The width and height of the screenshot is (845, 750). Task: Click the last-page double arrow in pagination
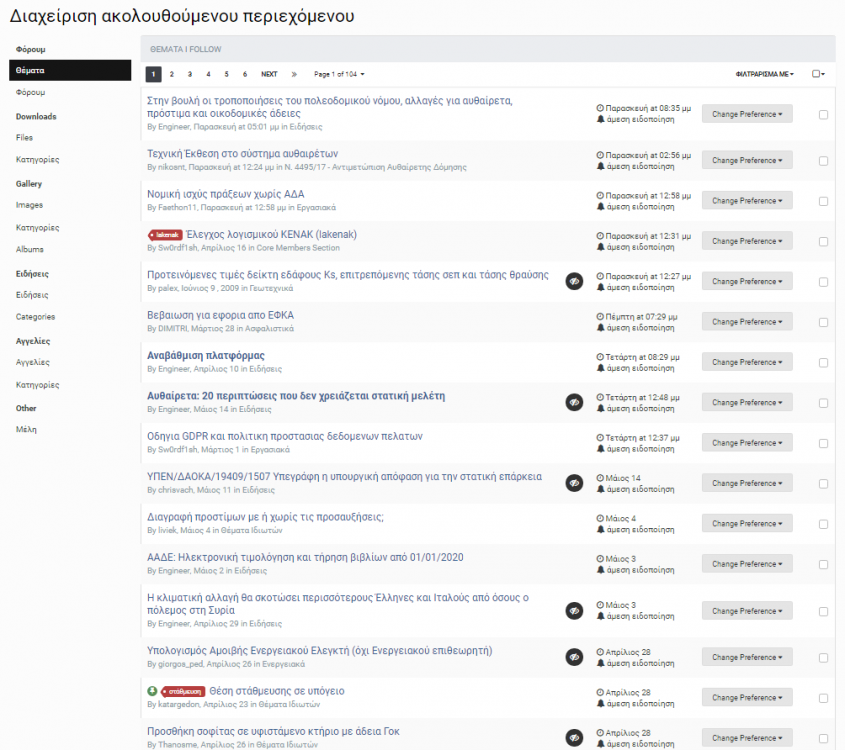[294, 74]
